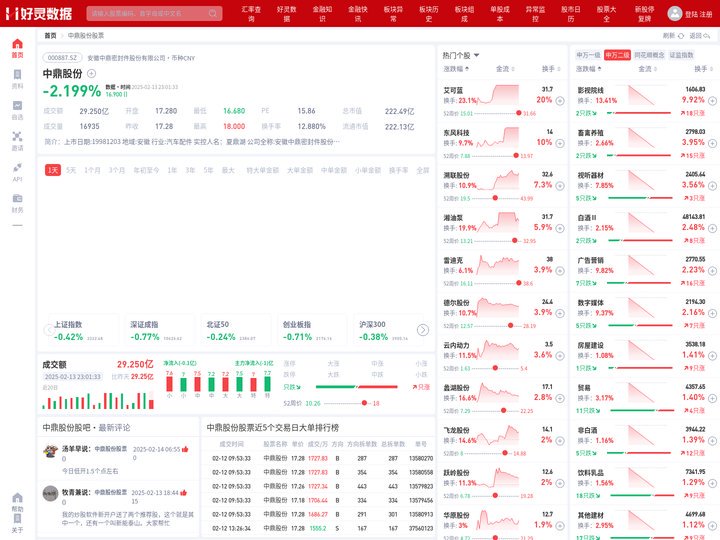Image resolution: width=720 pixels, height=540 pixels.
Task: Click the search magnifier icon in the search box
Action: [213, 13]
